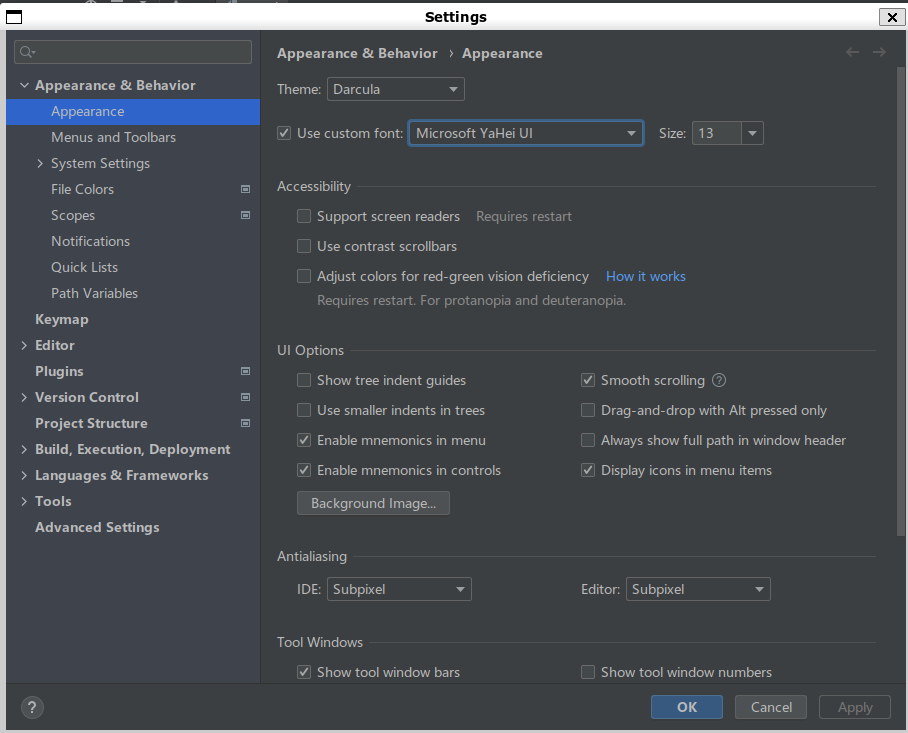908x733 pixels.
Task: Expand the Editor section in sidebar
Action: [24, 345]
